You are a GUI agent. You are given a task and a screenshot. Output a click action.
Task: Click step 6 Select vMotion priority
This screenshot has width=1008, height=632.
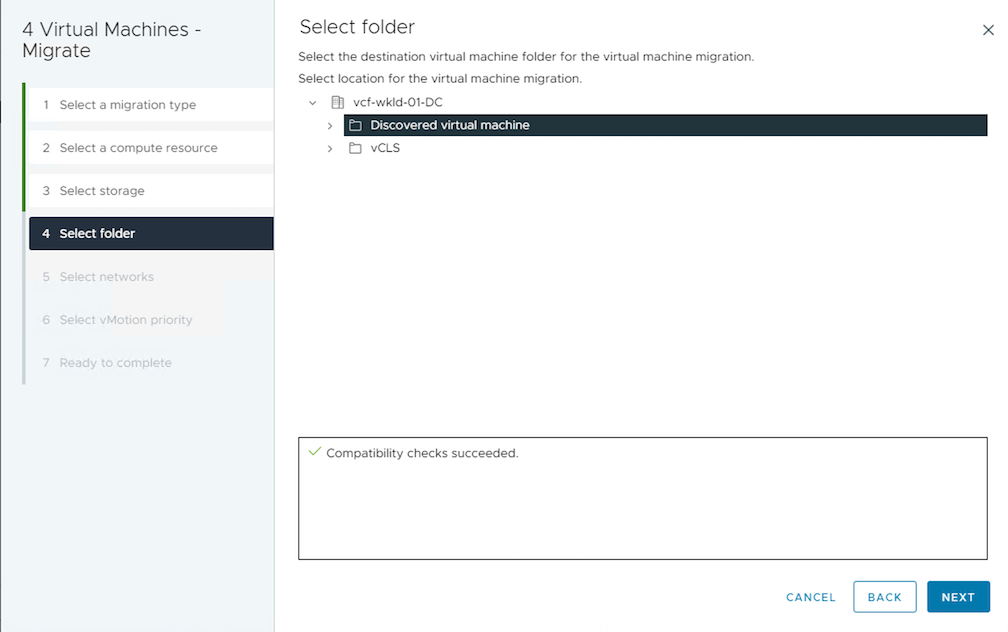click(125, 320)
